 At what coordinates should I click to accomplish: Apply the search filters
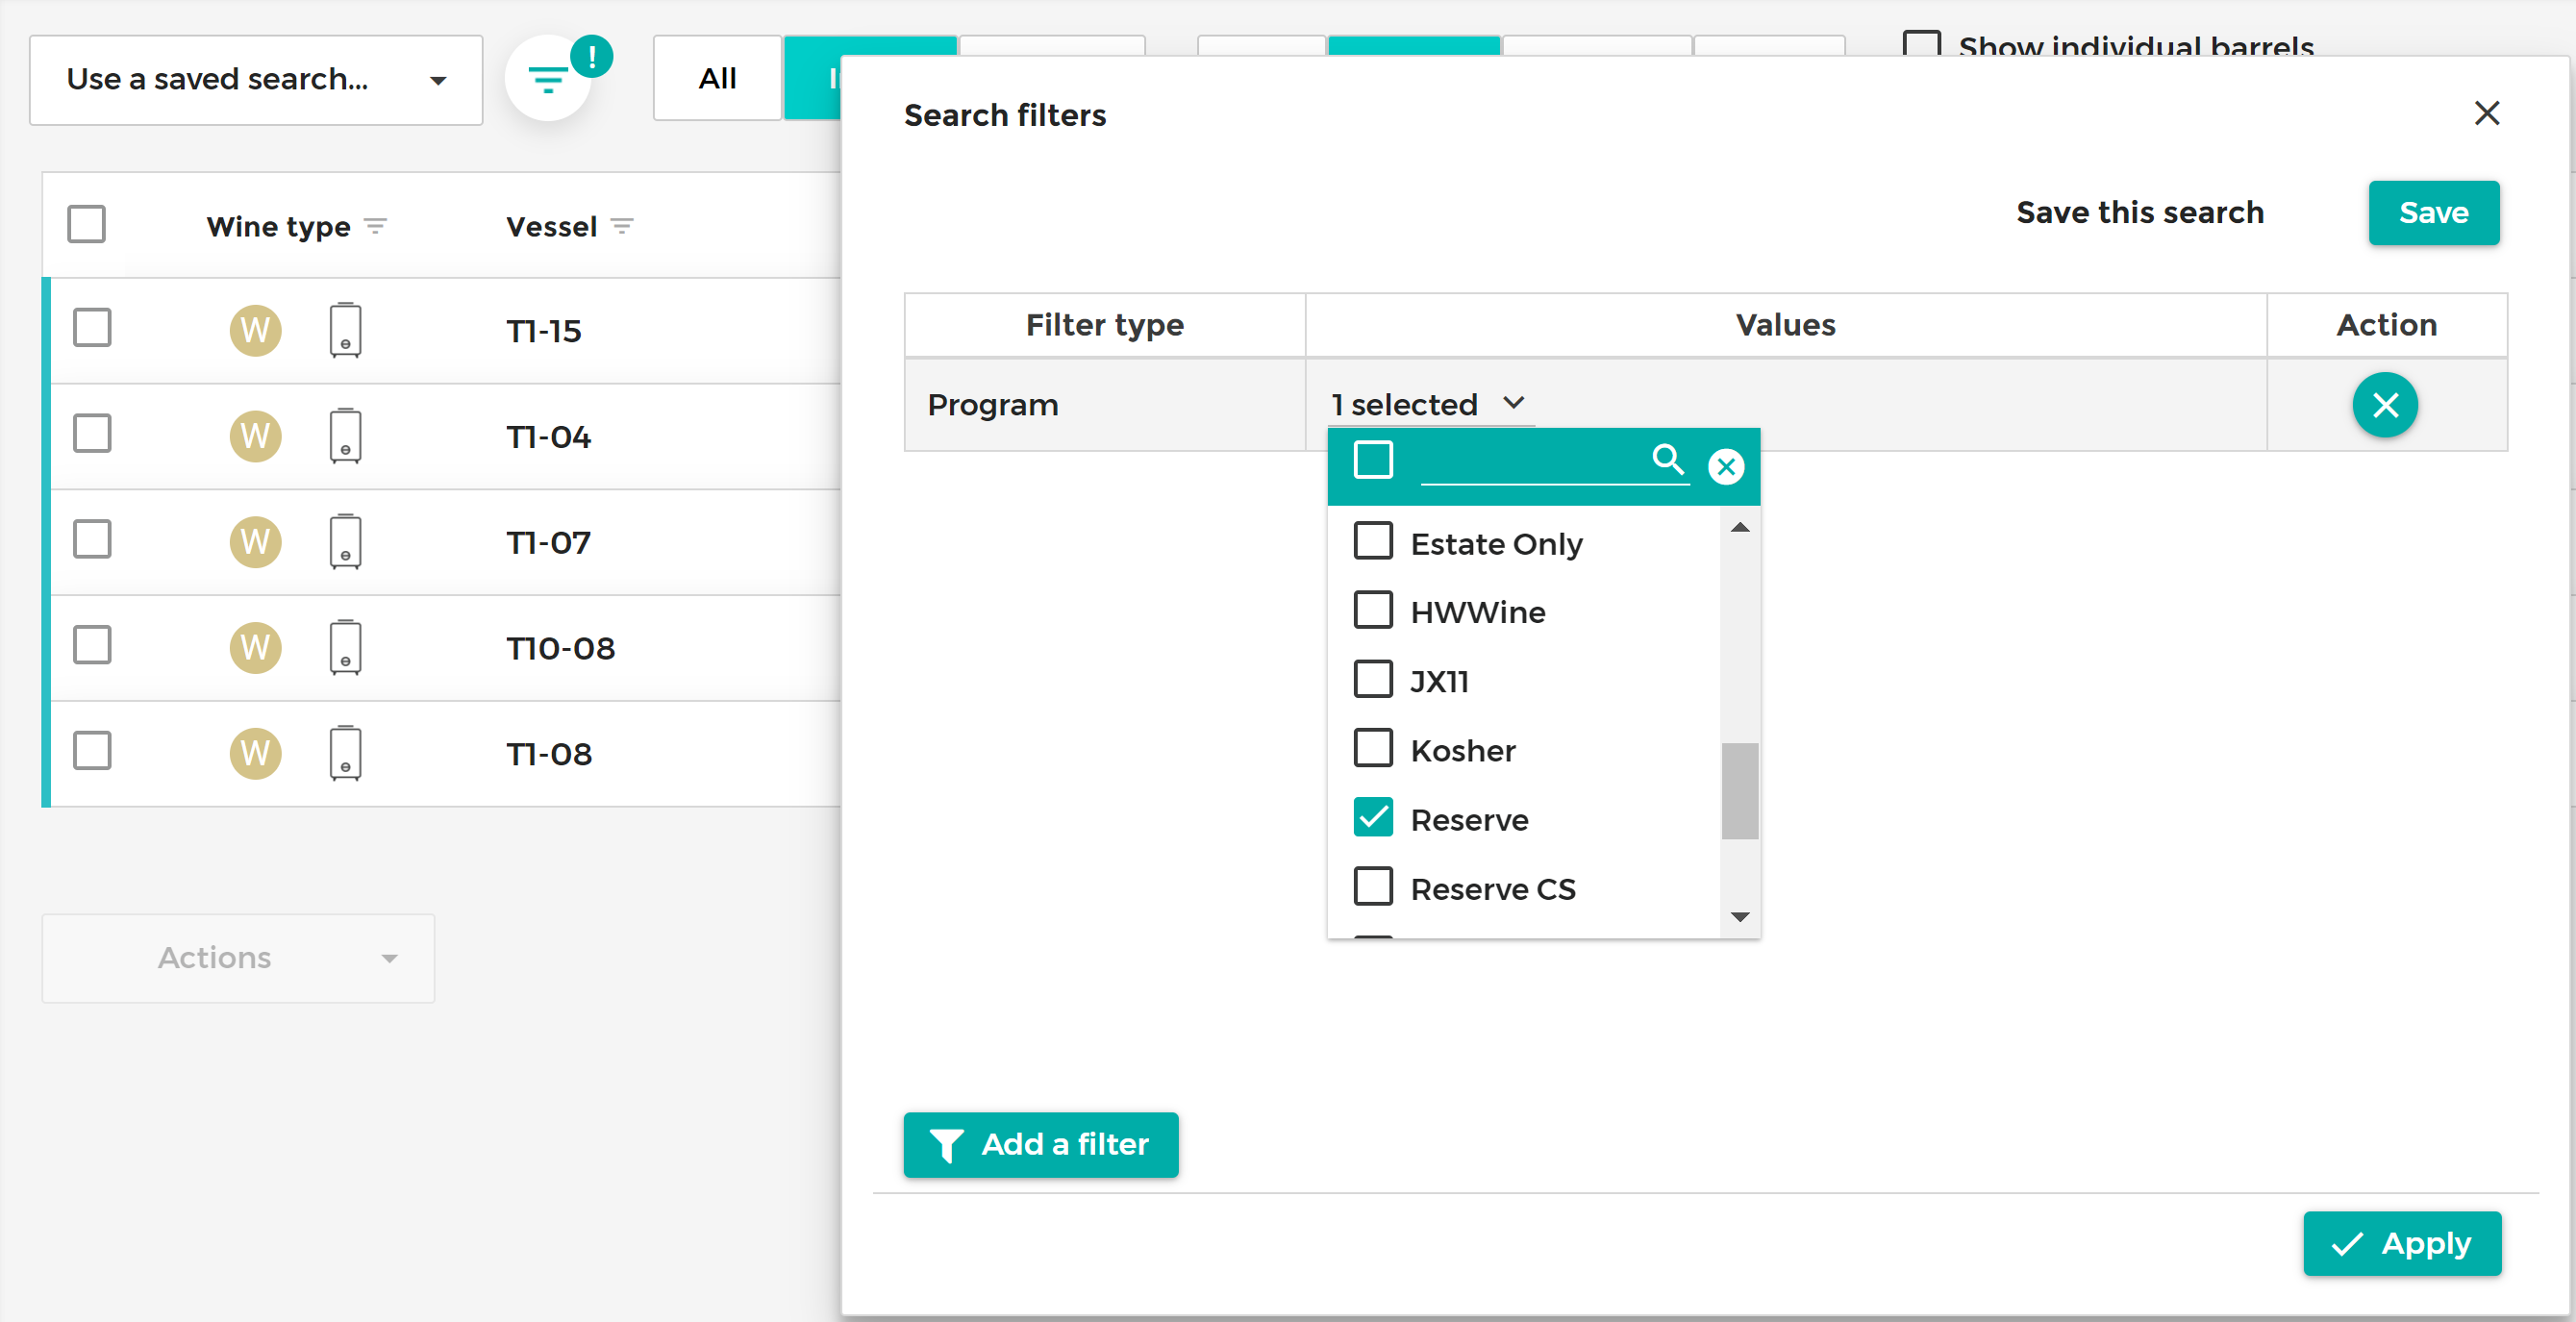2402,1244
